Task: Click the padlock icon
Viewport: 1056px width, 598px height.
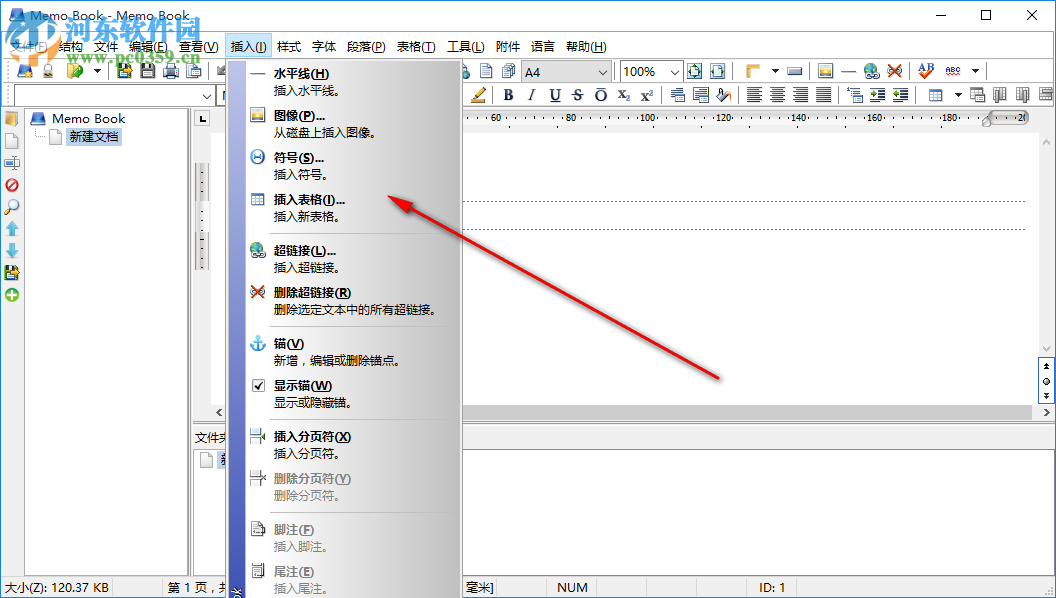Action: click(48, 70)
